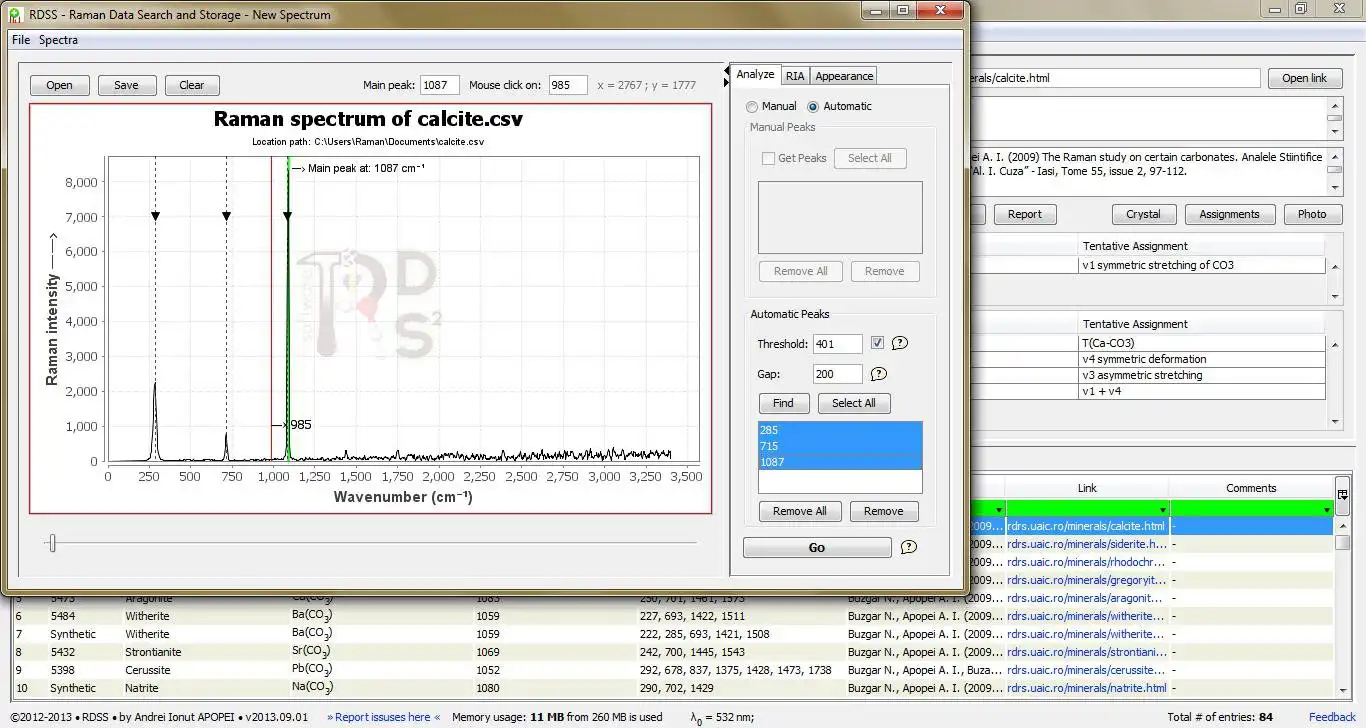Viewport: 1366px width, 728px height.
Task: Click Select All in Manual Peaks group
Action: (870, 158)
